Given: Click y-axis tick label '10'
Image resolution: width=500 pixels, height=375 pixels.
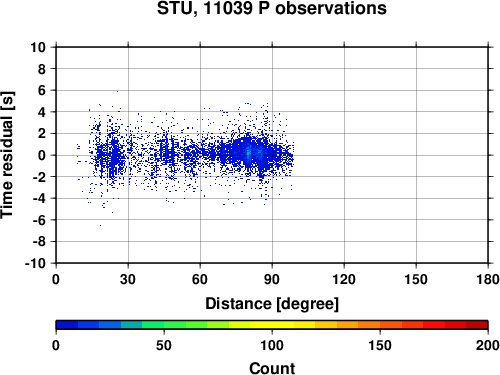Looking at the screenshot, I should point(38,47).
